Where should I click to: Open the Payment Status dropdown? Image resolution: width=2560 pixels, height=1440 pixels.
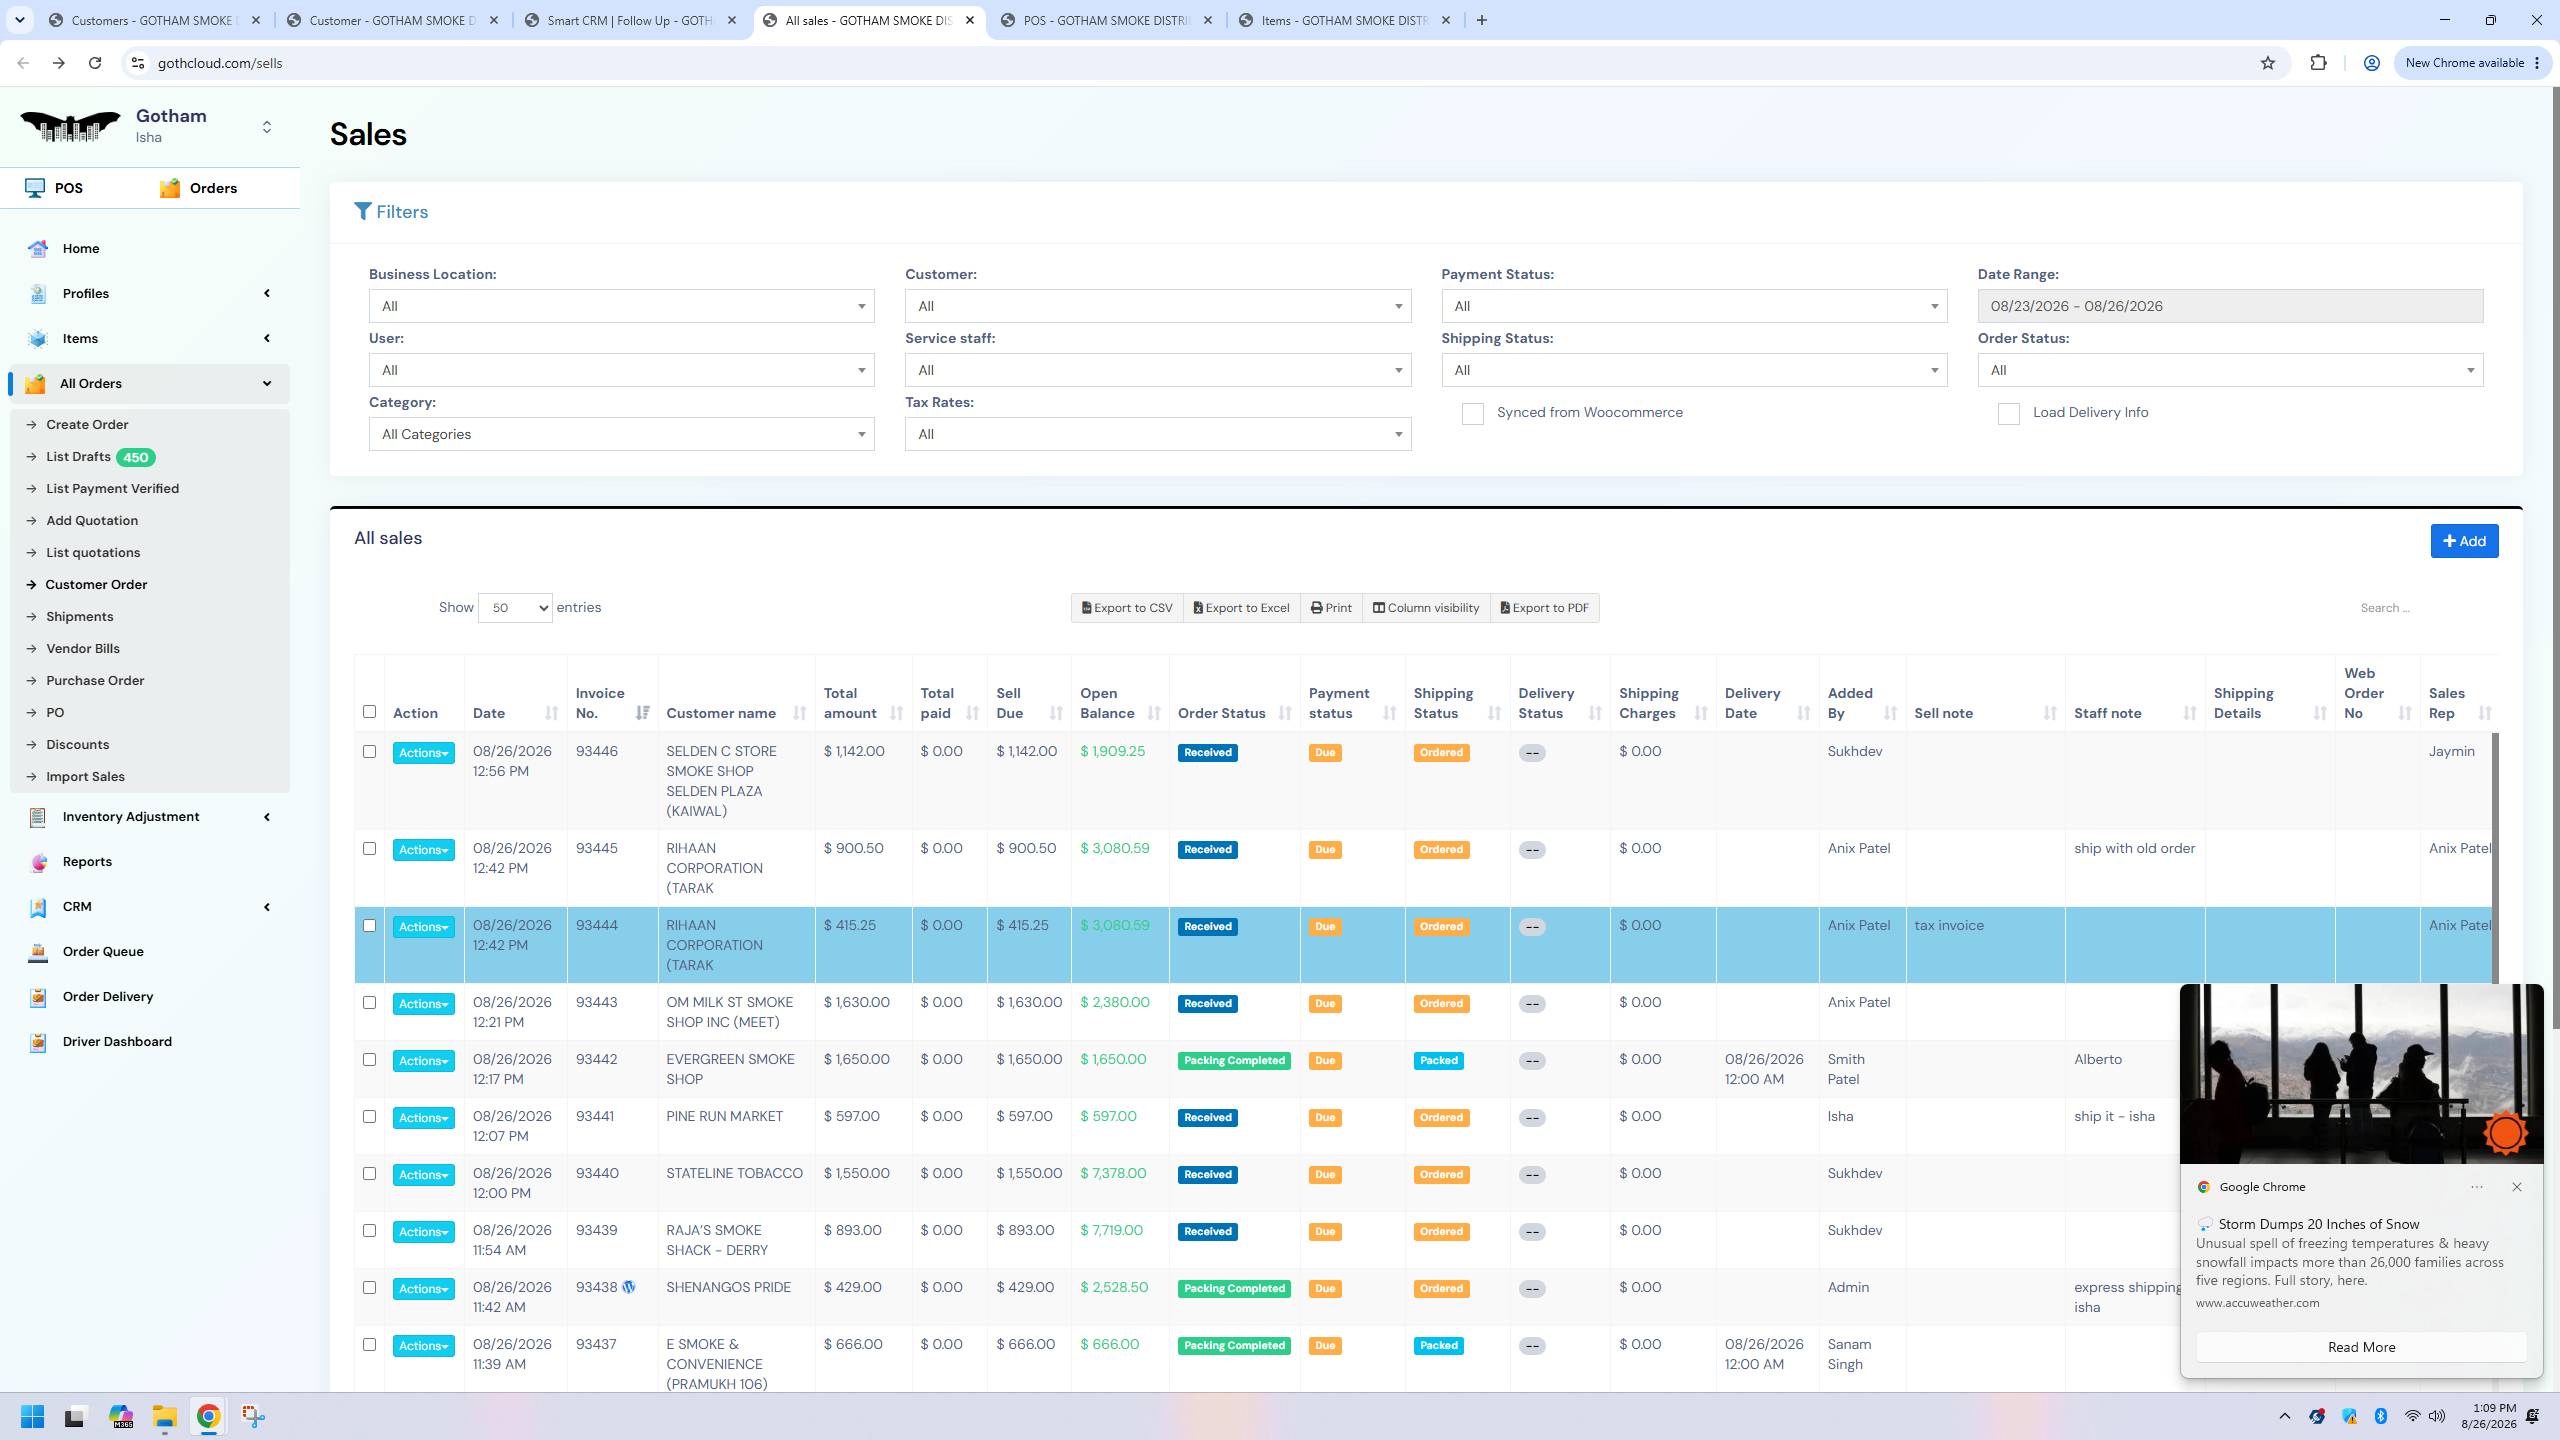[1694, 306]
